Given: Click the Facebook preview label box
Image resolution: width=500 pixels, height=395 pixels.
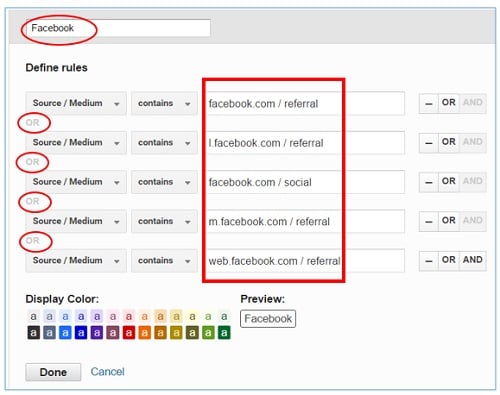Looking at the screenshot, I should [x=268, y=319].
